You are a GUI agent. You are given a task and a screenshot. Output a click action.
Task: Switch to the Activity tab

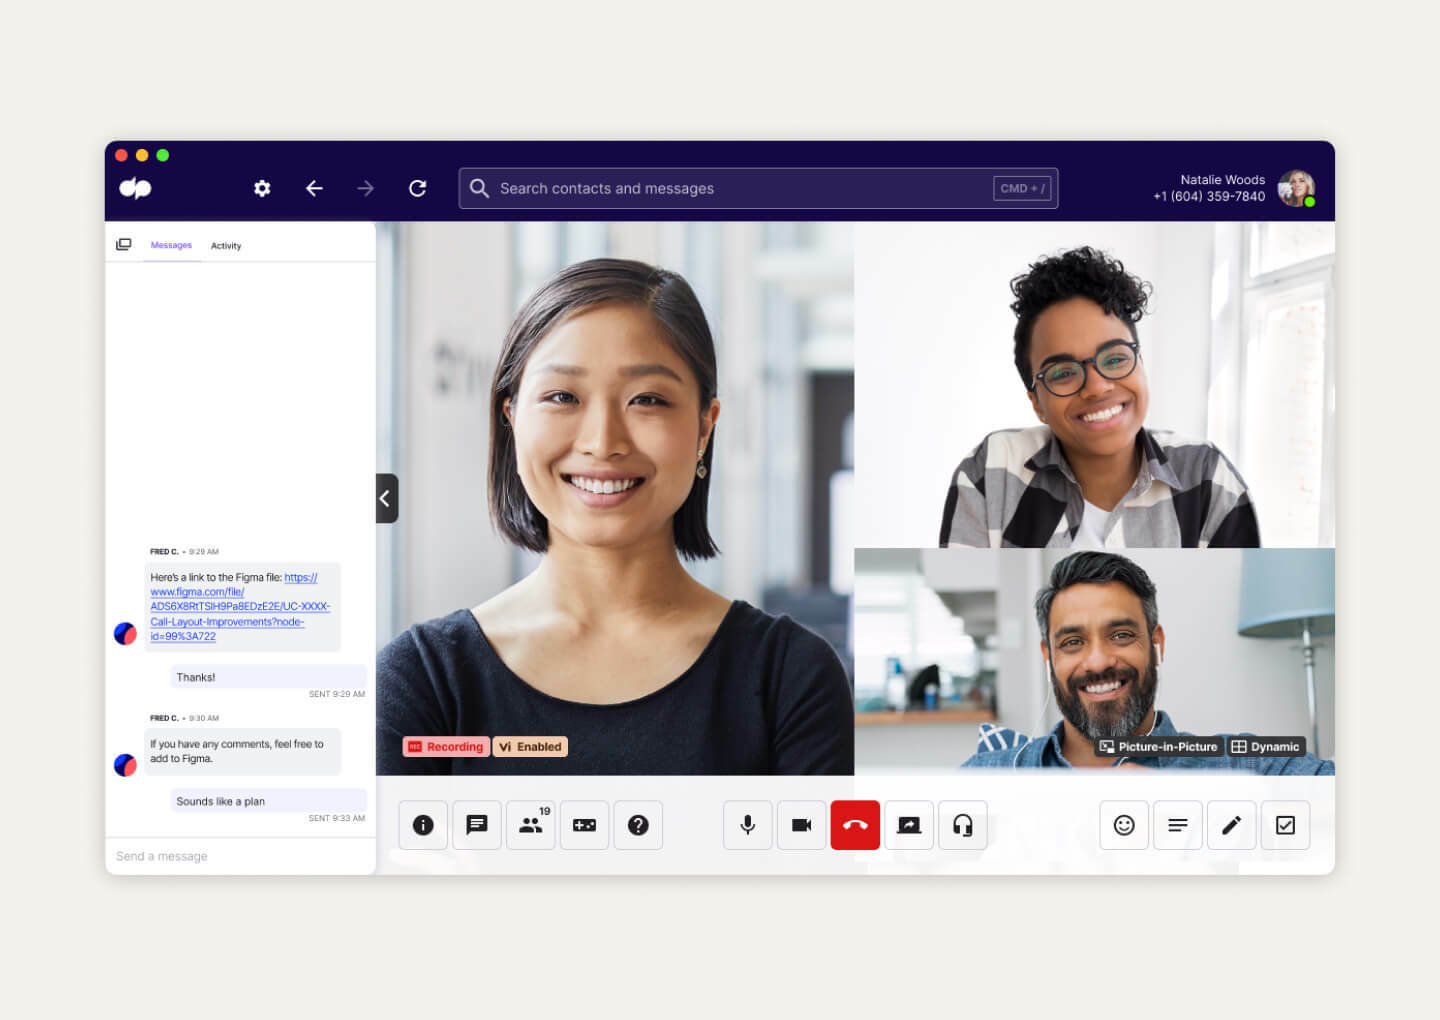tap(226, 245)
